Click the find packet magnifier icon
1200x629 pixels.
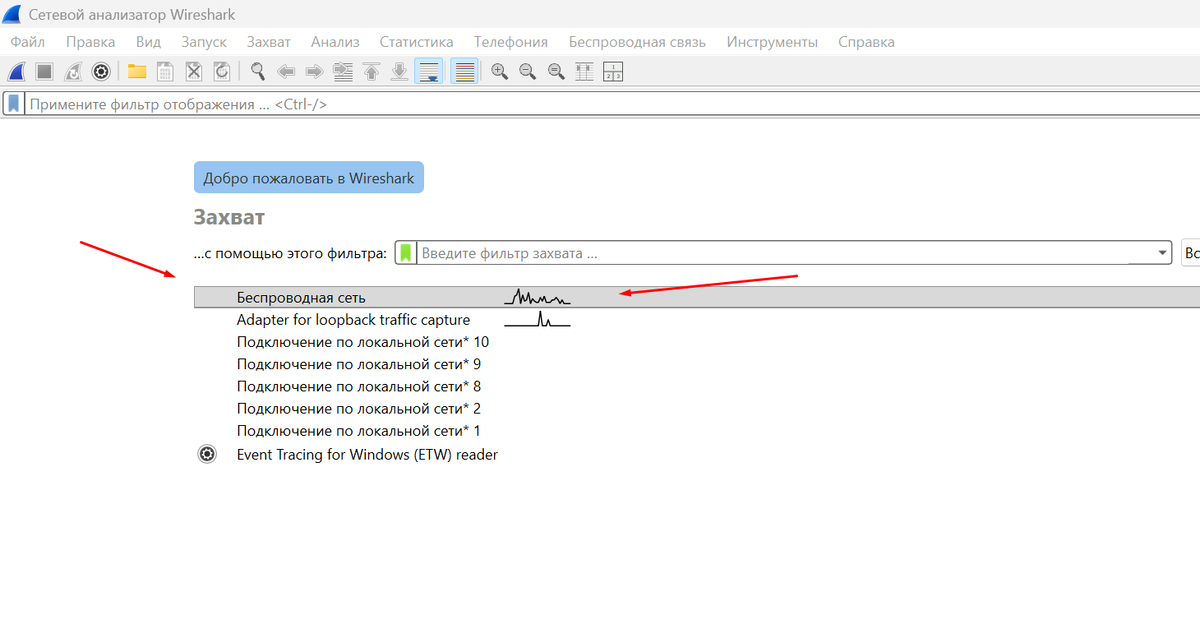click(258, 72)
